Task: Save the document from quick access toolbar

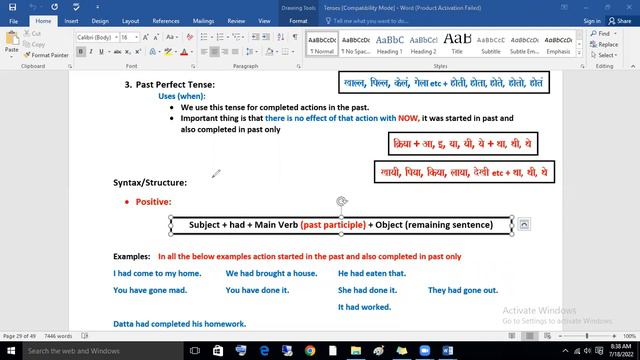Action: pos(12,7)
